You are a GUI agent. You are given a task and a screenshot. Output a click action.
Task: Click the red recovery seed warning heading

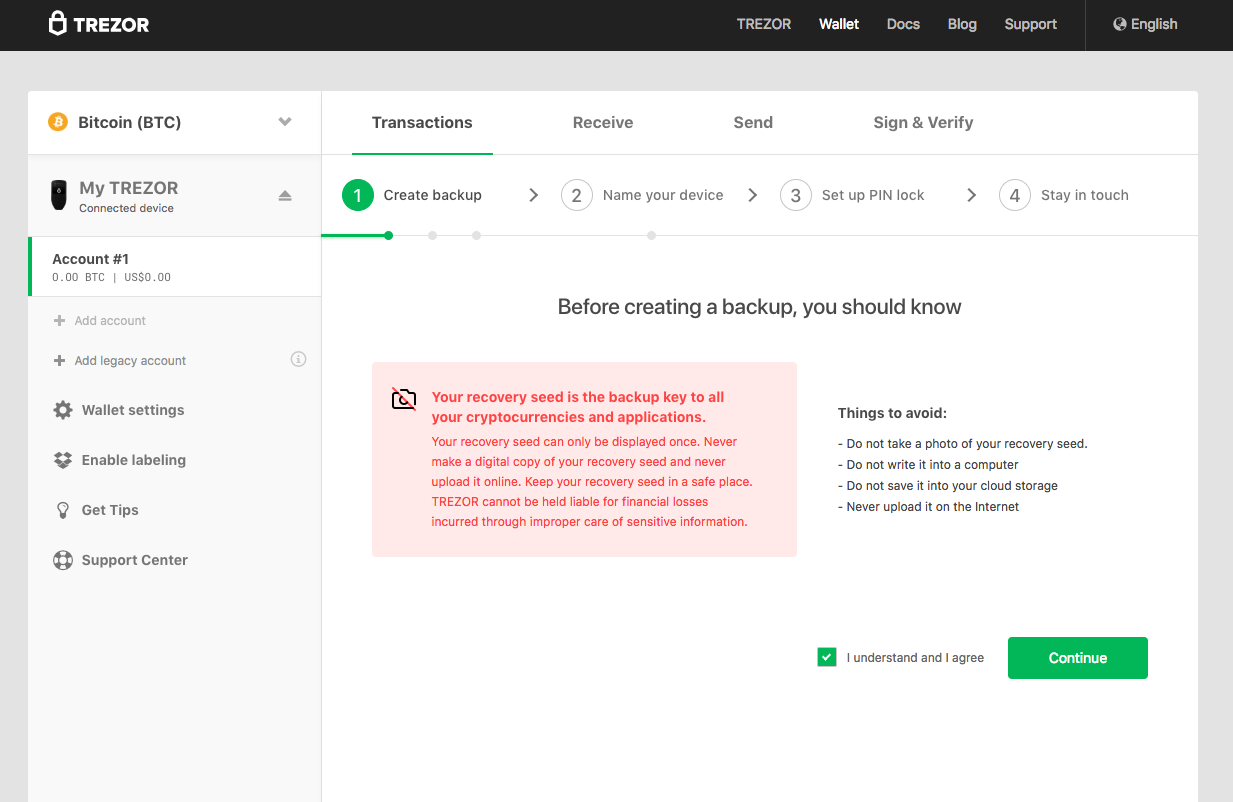click(x=578, y=407)
